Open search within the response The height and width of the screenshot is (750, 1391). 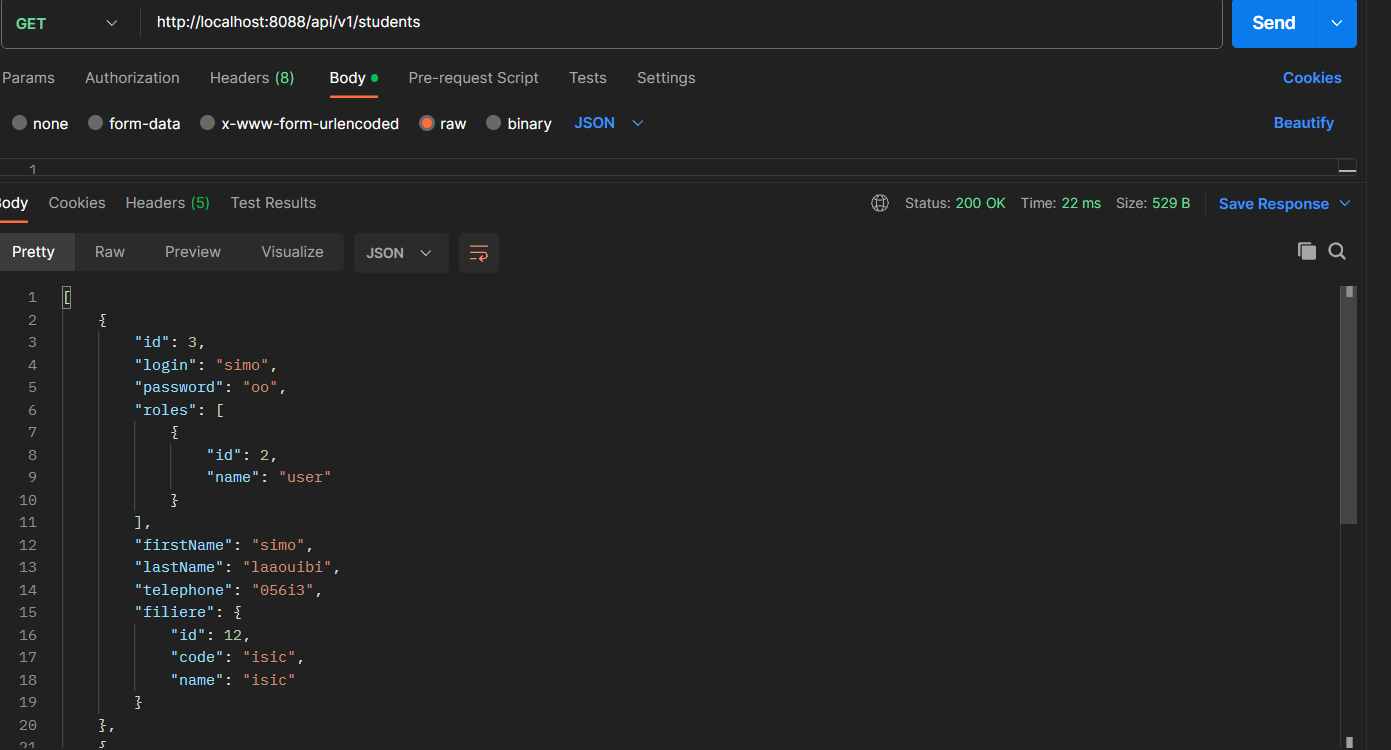coord(1337,251)
